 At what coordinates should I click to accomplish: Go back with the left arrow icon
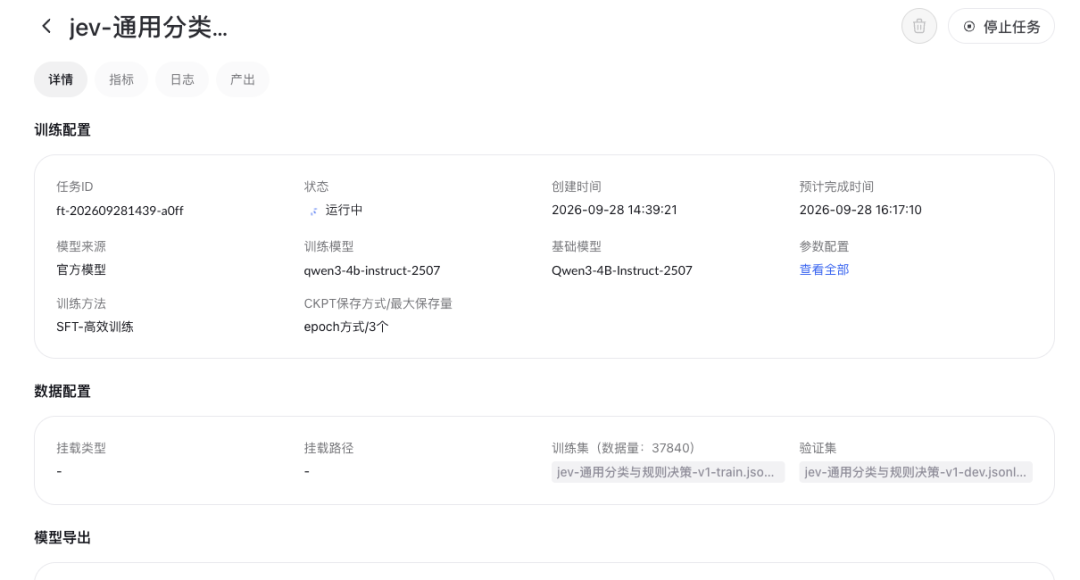coord(46,26)
